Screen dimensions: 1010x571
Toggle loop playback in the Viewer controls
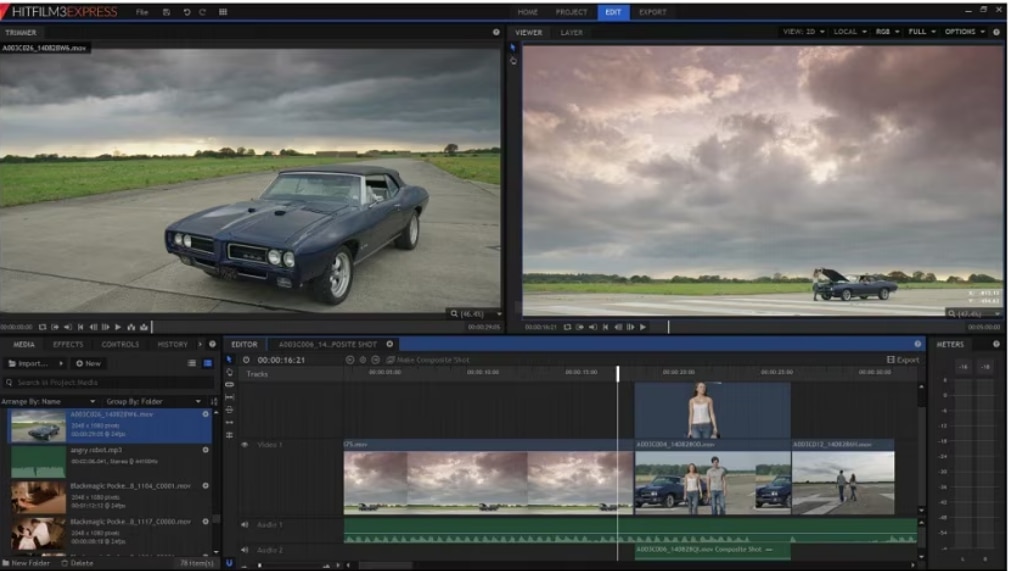click(567, 327)
